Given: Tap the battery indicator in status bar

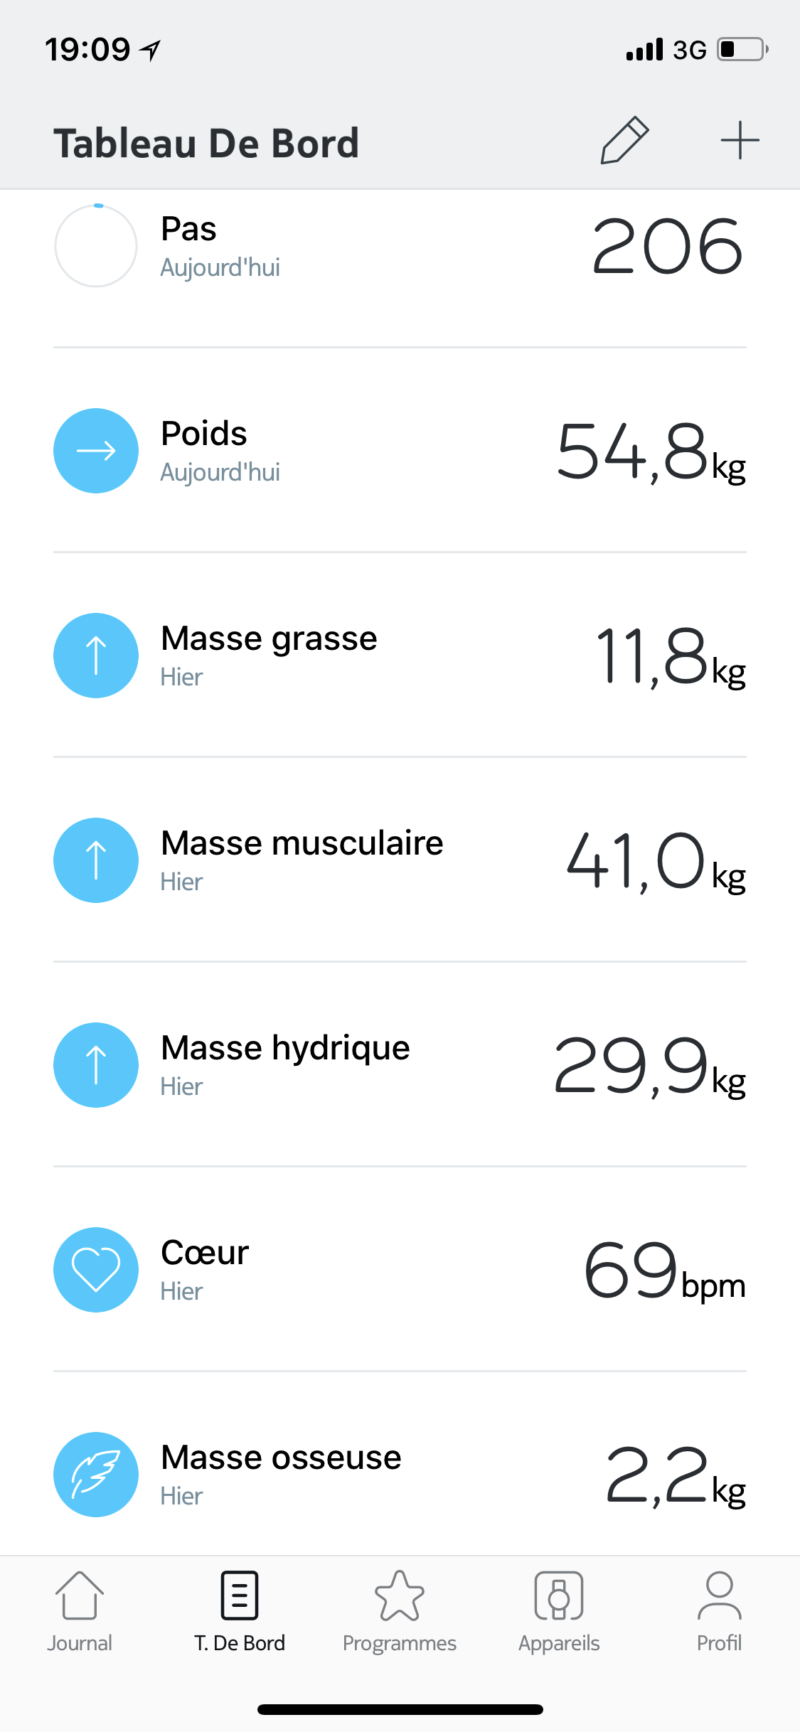Looking at the screenshot, I should click(742, 49).
